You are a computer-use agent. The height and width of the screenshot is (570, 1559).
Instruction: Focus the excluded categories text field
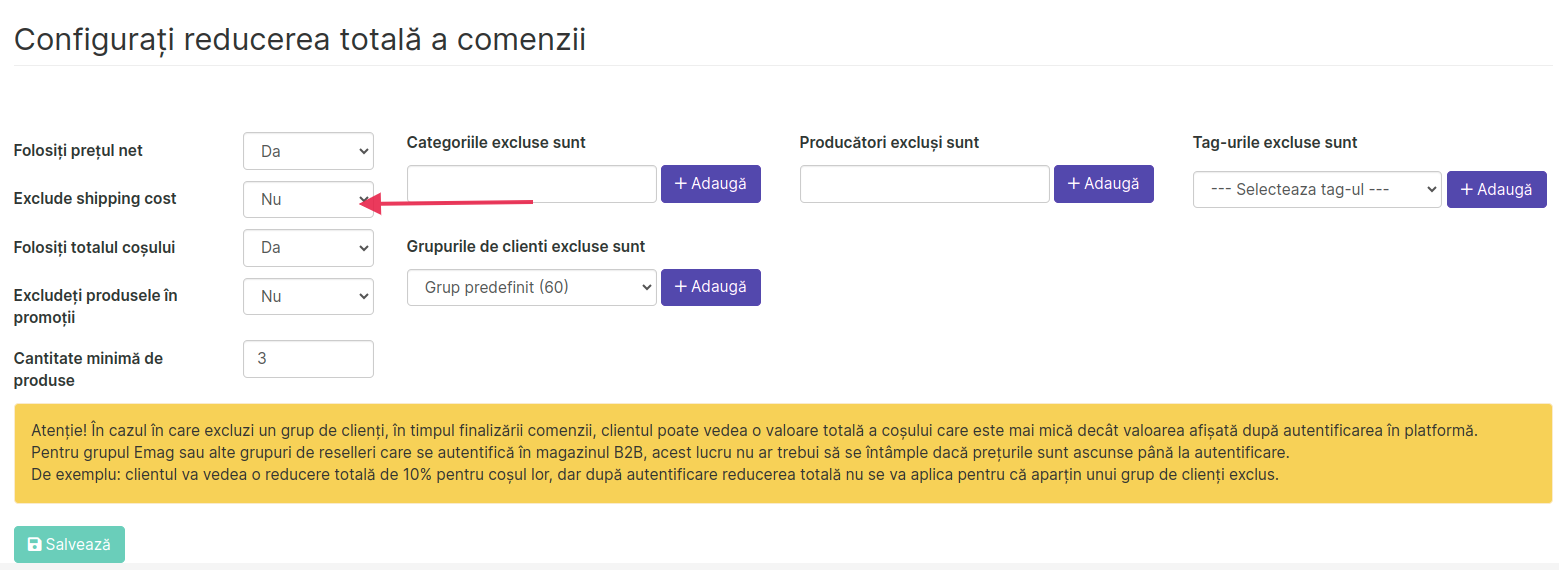(x=532, y=184)
